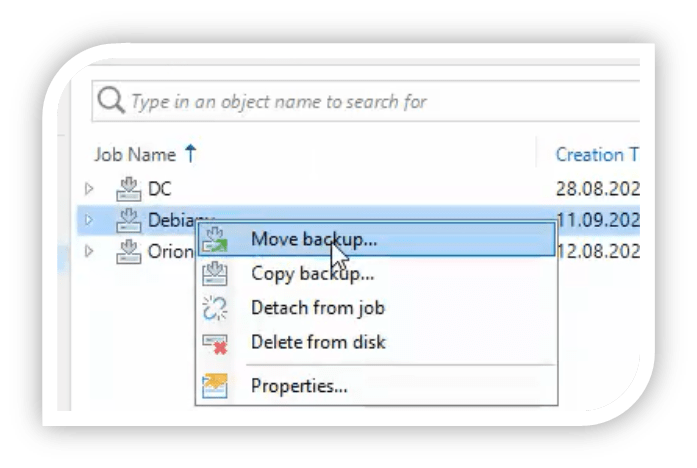
Task: Click the DC backup job icon
Action: [128, 187]
